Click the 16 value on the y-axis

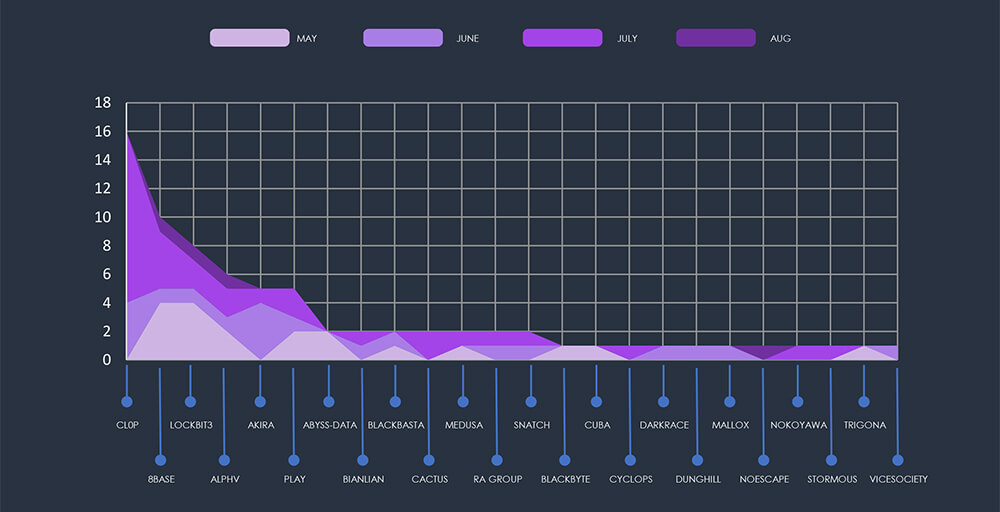pyautogui.click(x=103, y=131)
